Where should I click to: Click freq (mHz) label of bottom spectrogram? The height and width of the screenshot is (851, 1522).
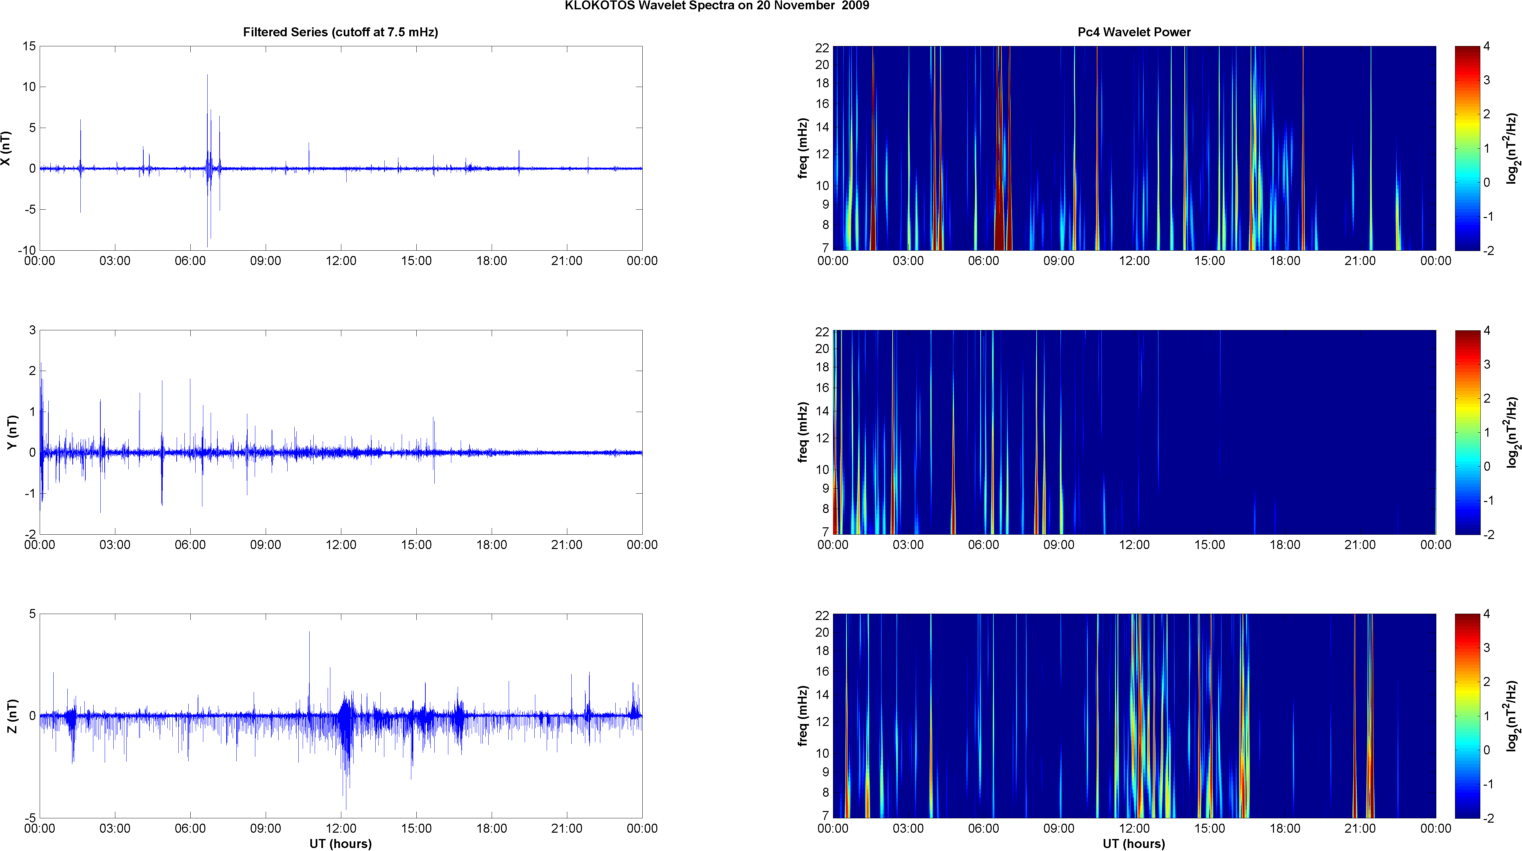[803, 716]
